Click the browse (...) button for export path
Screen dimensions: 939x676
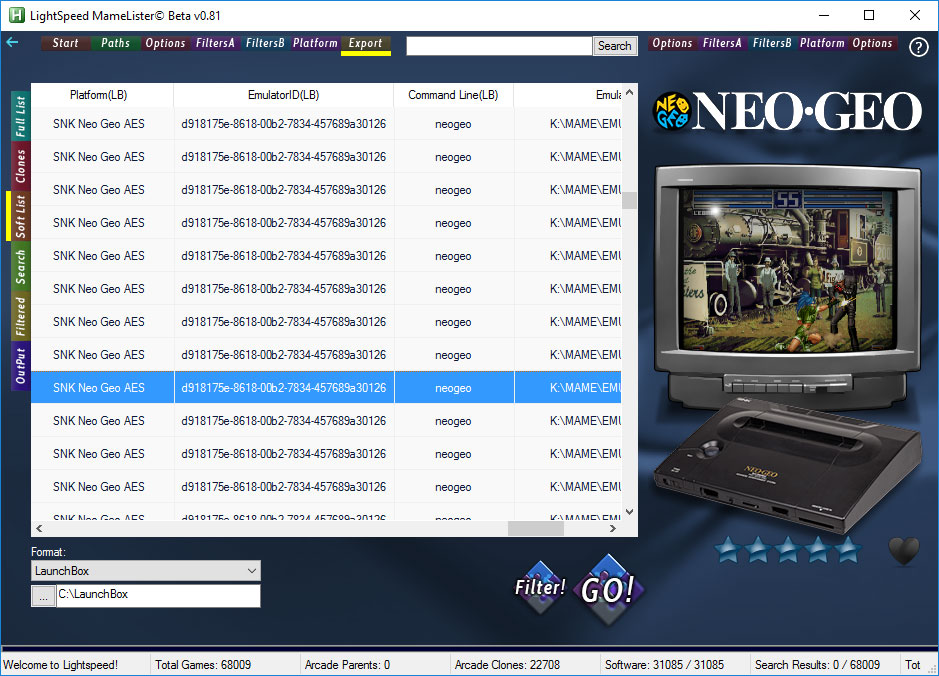(43, 596)
